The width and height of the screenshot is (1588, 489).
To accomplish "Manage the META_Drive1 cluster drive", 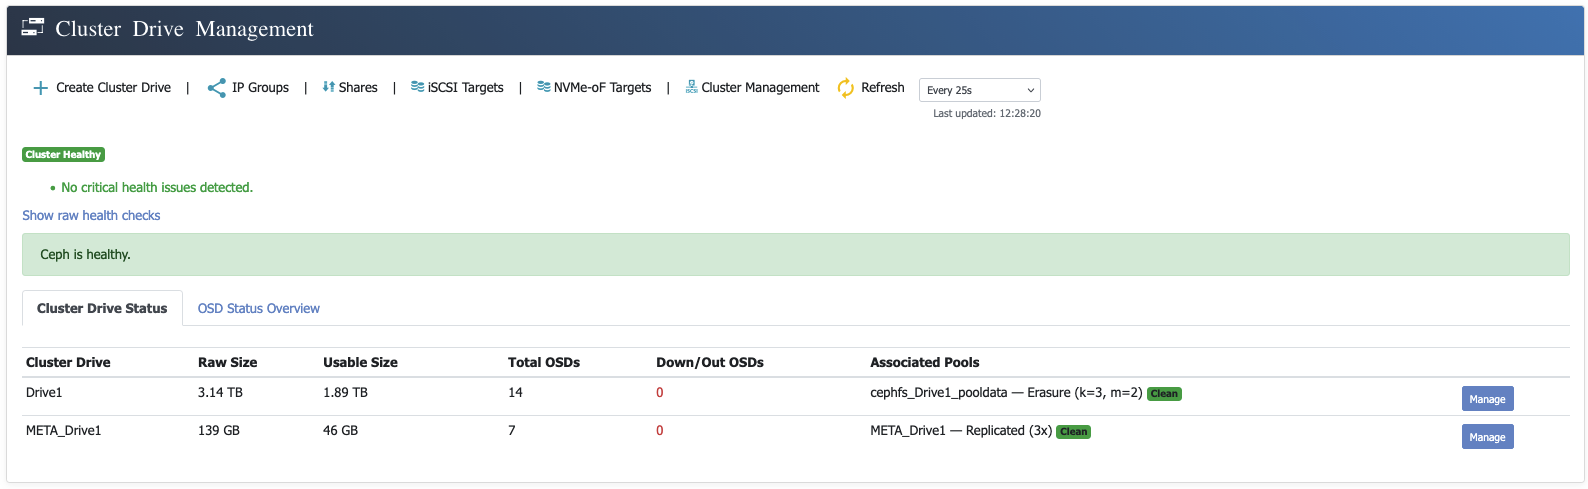I will [x=1487, y=437].
